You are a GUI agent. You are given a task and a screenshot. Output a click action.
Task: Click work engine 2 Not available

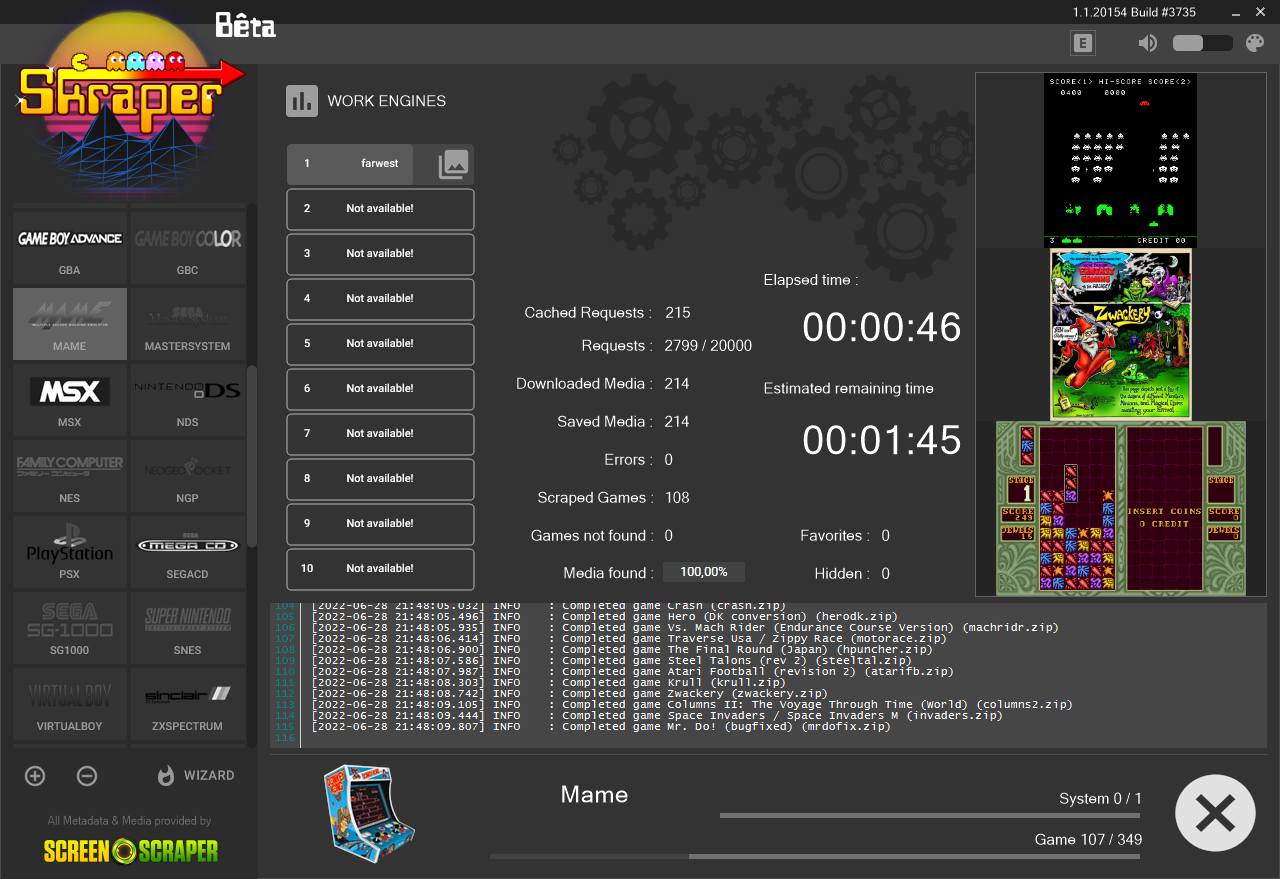380,209
